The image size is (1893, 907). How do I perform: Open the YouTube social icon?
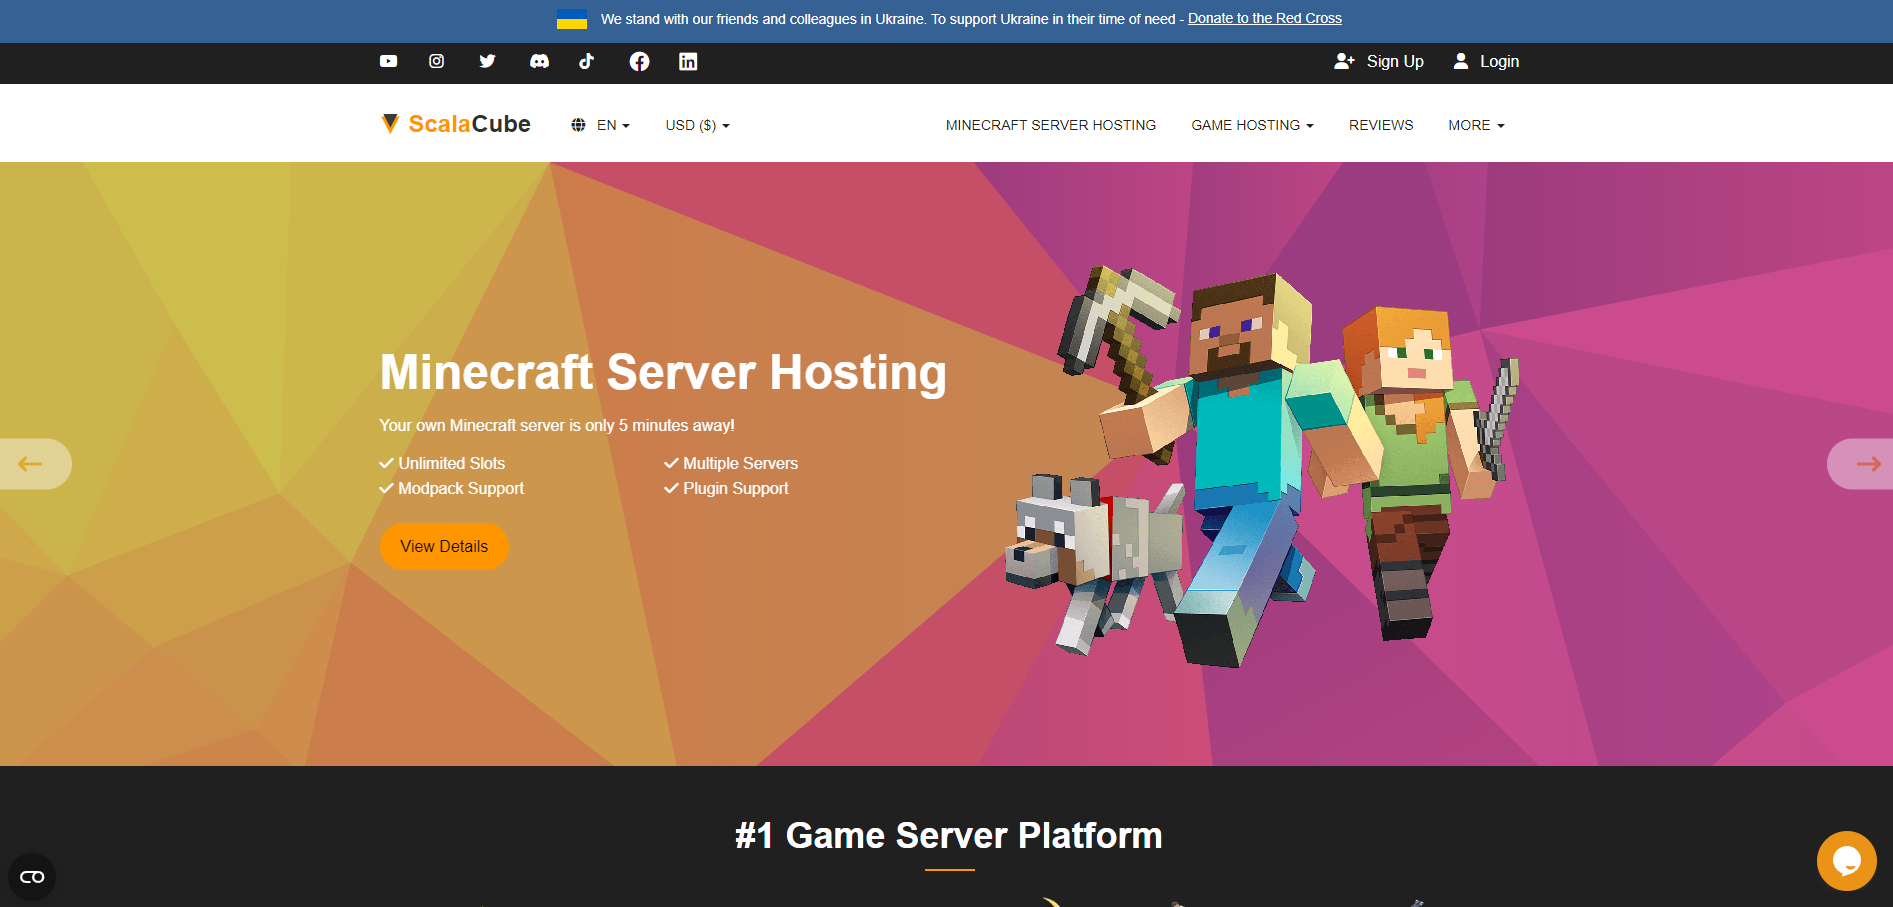[x=388, y=61]
